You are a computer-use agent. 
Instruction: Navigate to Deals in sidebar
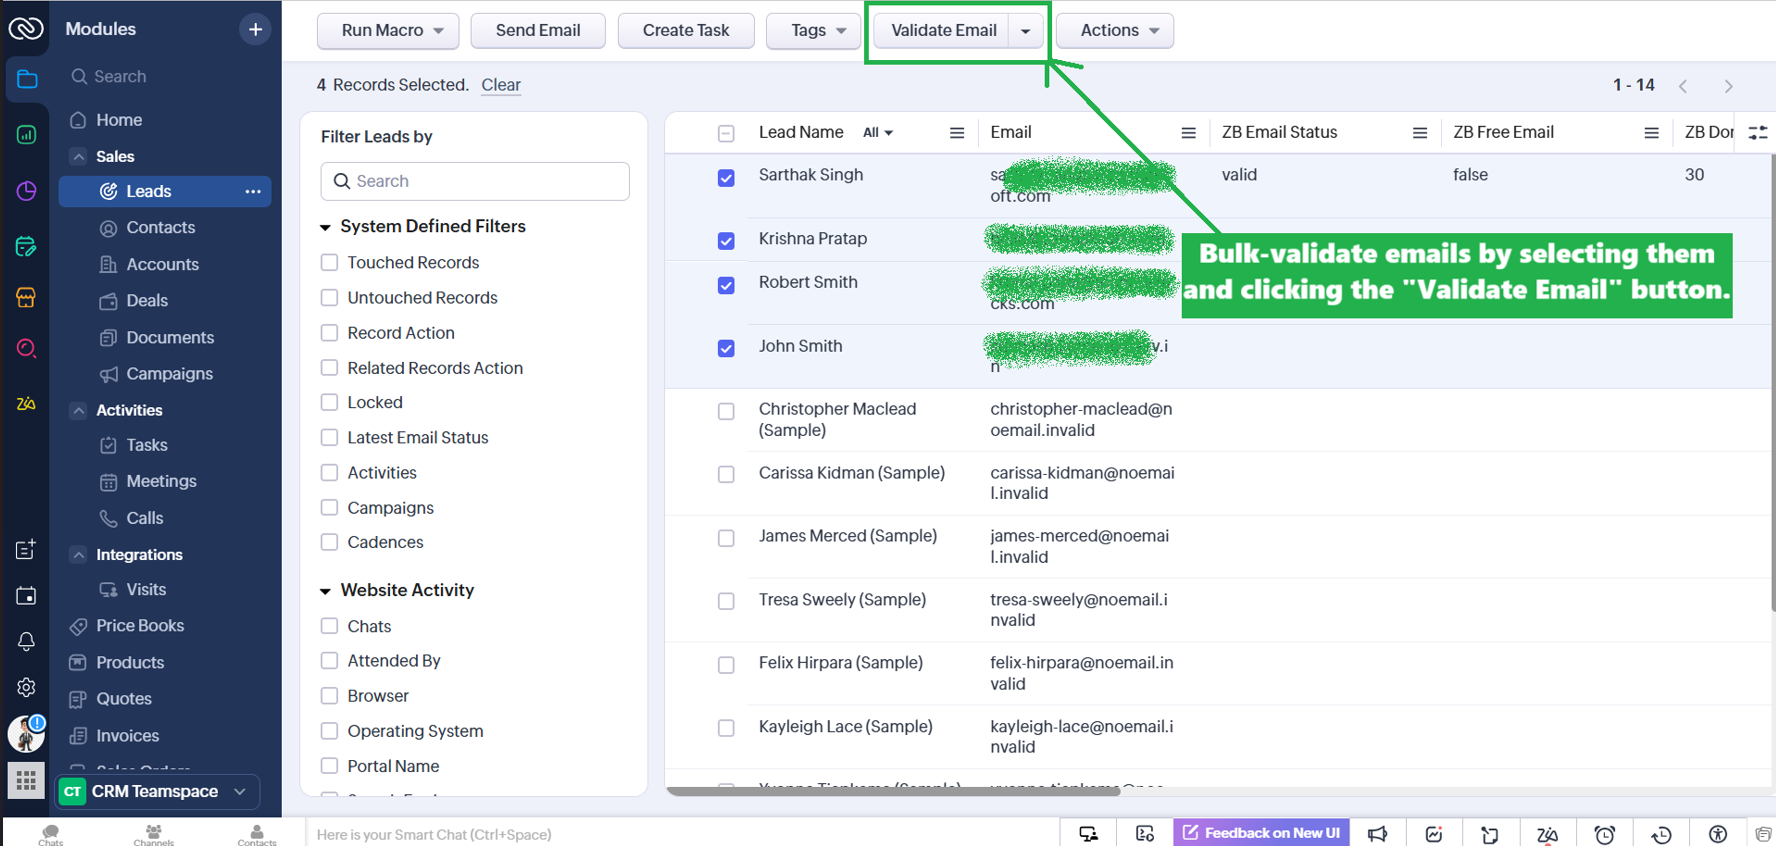(x=146, y=301)
